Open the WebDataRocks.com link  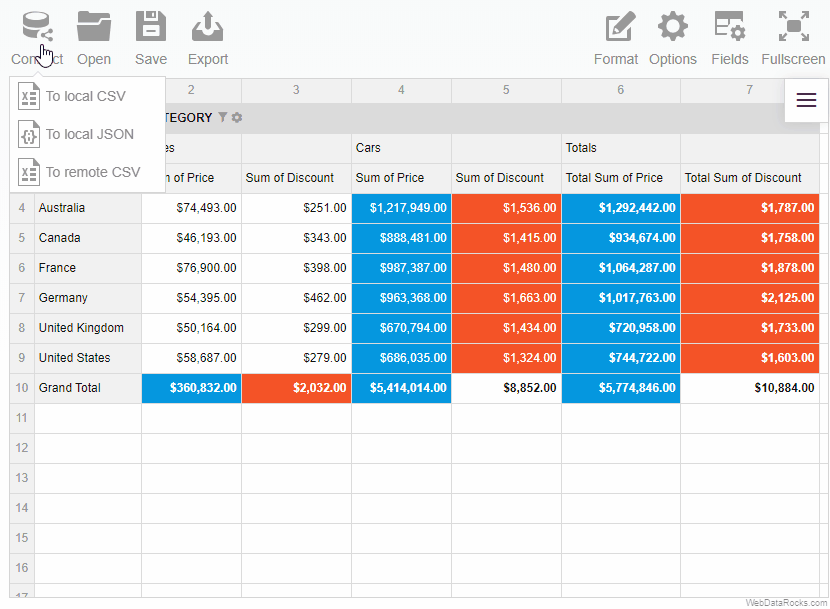point(786,601)
